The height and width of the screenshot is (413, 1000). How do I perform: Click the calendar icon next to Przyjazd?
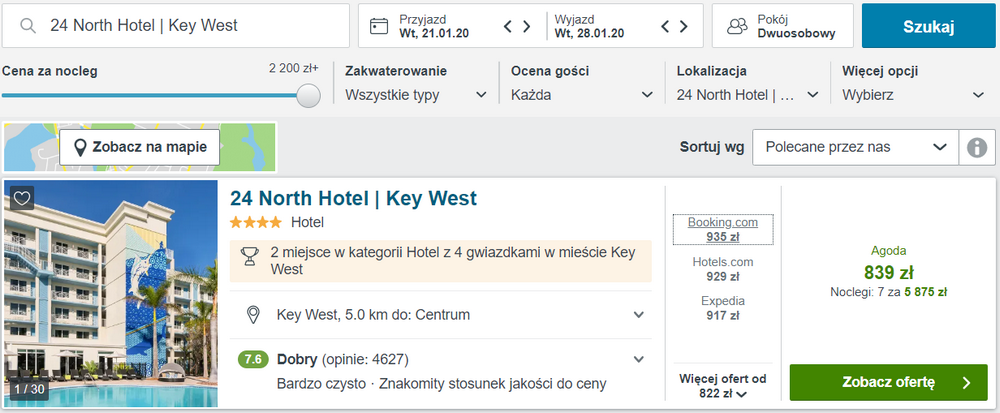[379, 26]
